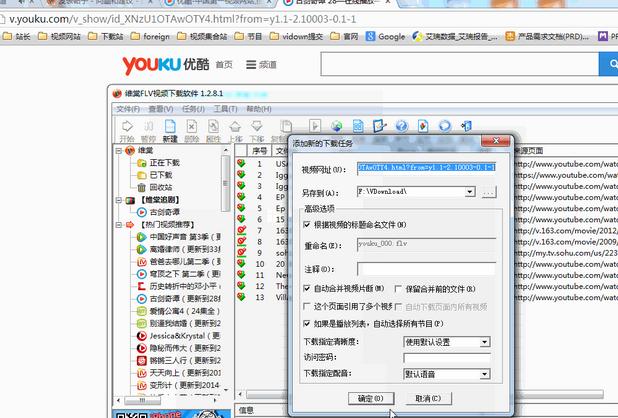Select 中国好声音 第3季 in the tree
Screen dimensions: 618x418
(x=185, y=237)
